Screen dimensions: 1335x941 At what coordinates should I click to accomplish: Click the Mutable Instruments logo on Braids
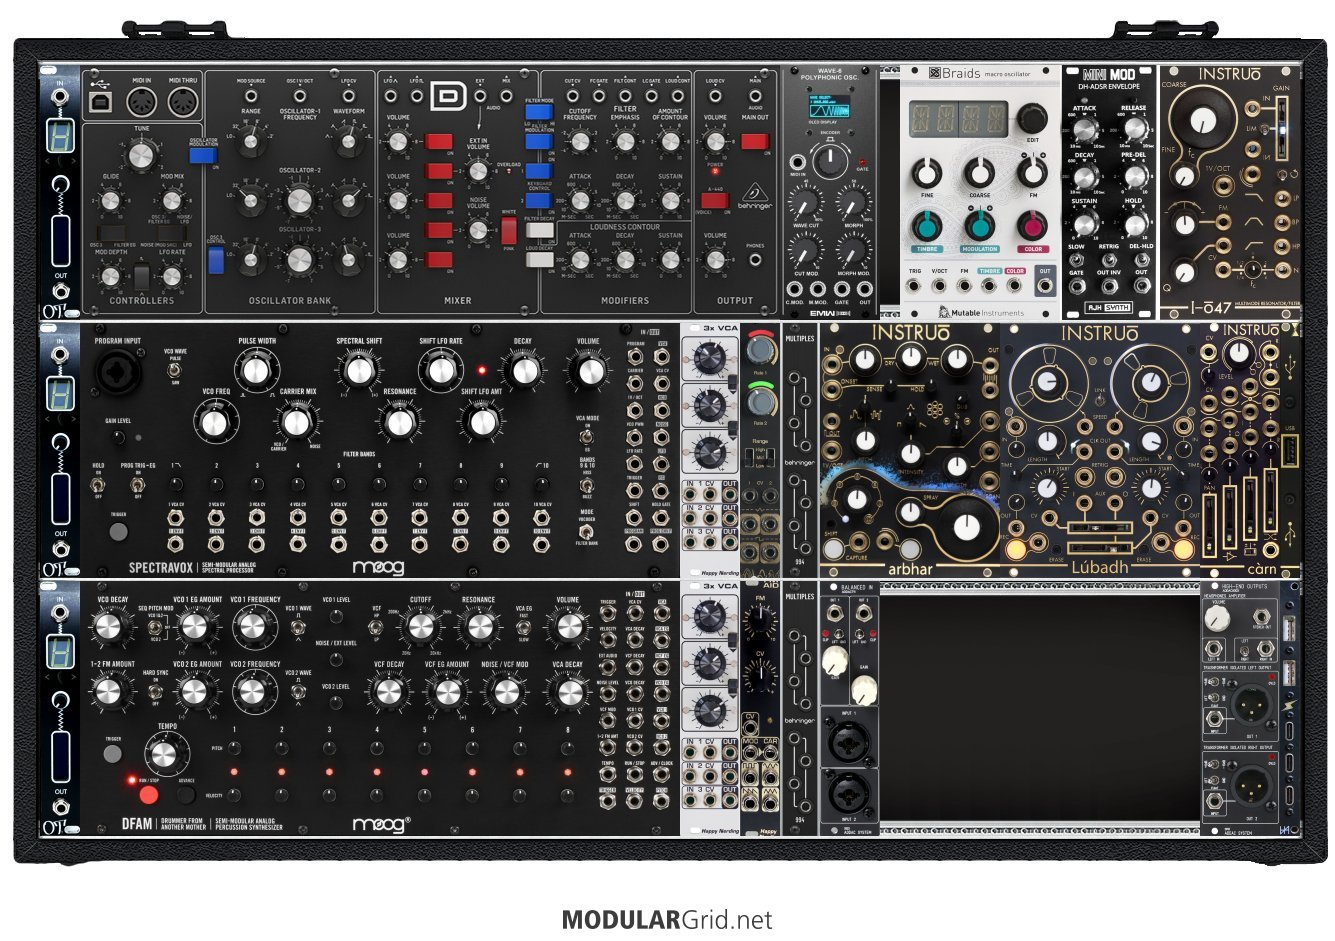(980, 312)
